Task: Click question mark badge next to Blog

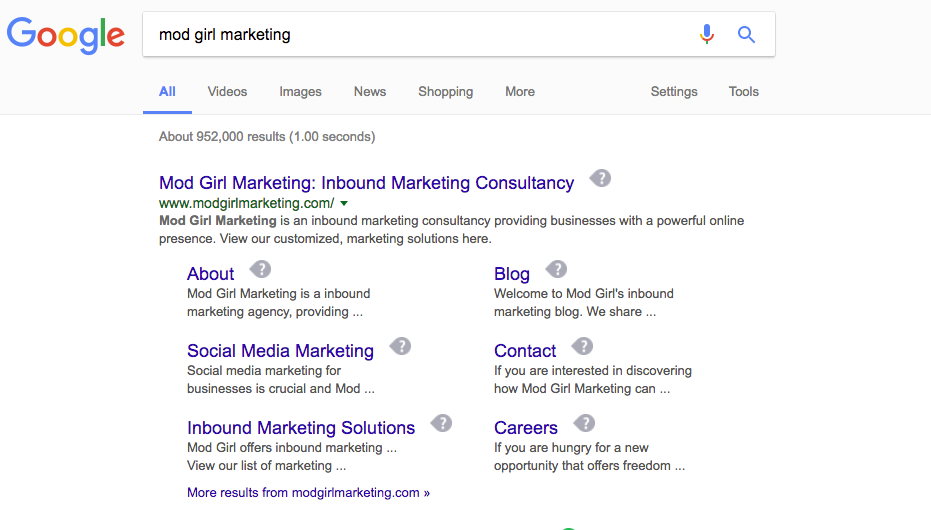Action: click(x=556, y=269)
